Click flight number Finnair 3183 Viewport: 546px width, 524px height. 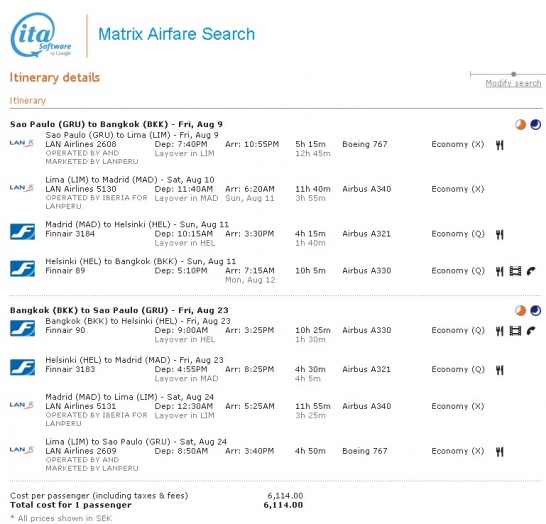coord(70,369)
